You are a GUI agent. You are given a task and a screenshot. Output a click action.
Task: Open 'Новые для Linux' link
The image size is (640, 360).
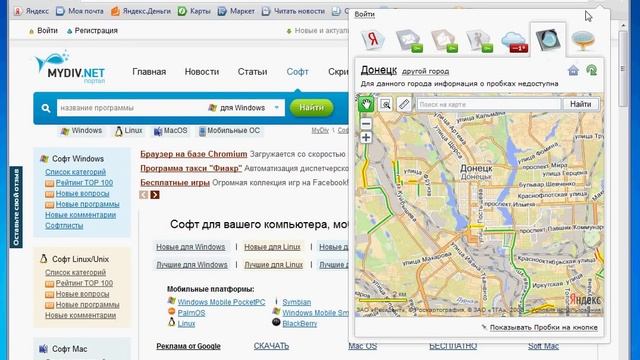click(x=272, y=247)
